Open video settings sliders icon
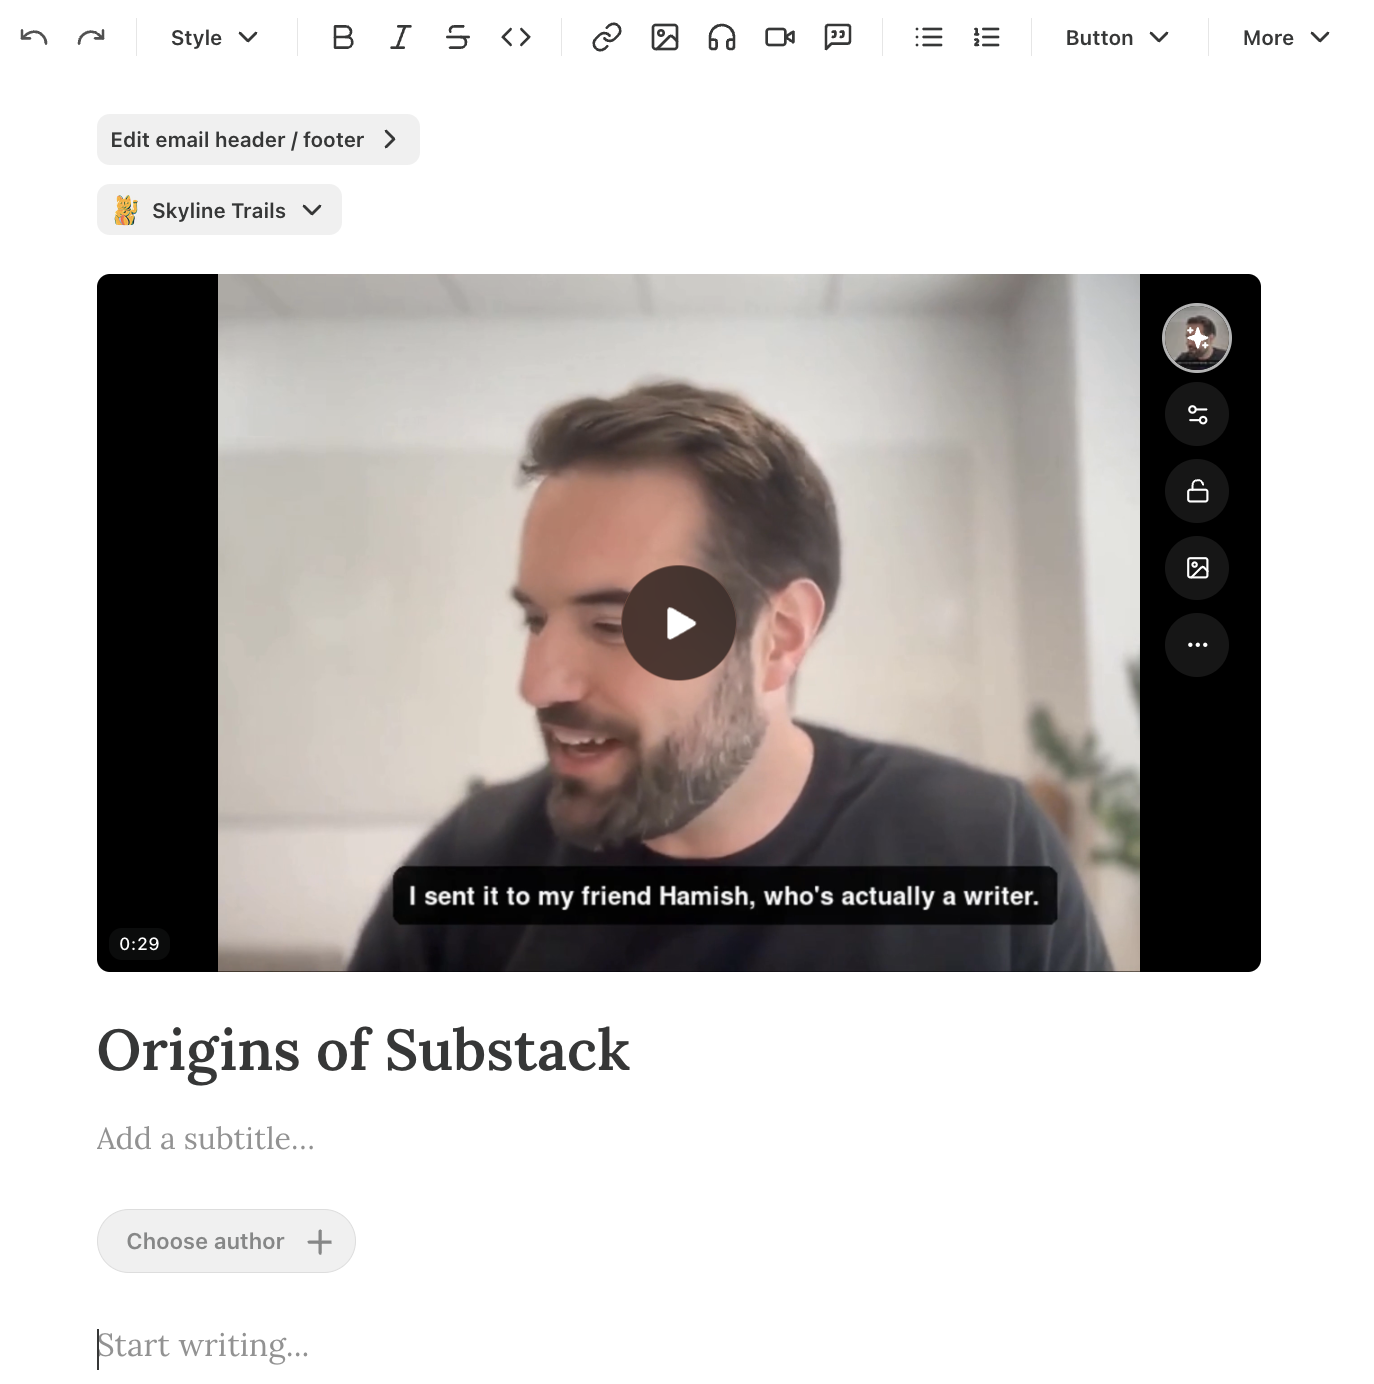Image resolution: width=1374 pixels, height=1384 pixels. 1197,415
